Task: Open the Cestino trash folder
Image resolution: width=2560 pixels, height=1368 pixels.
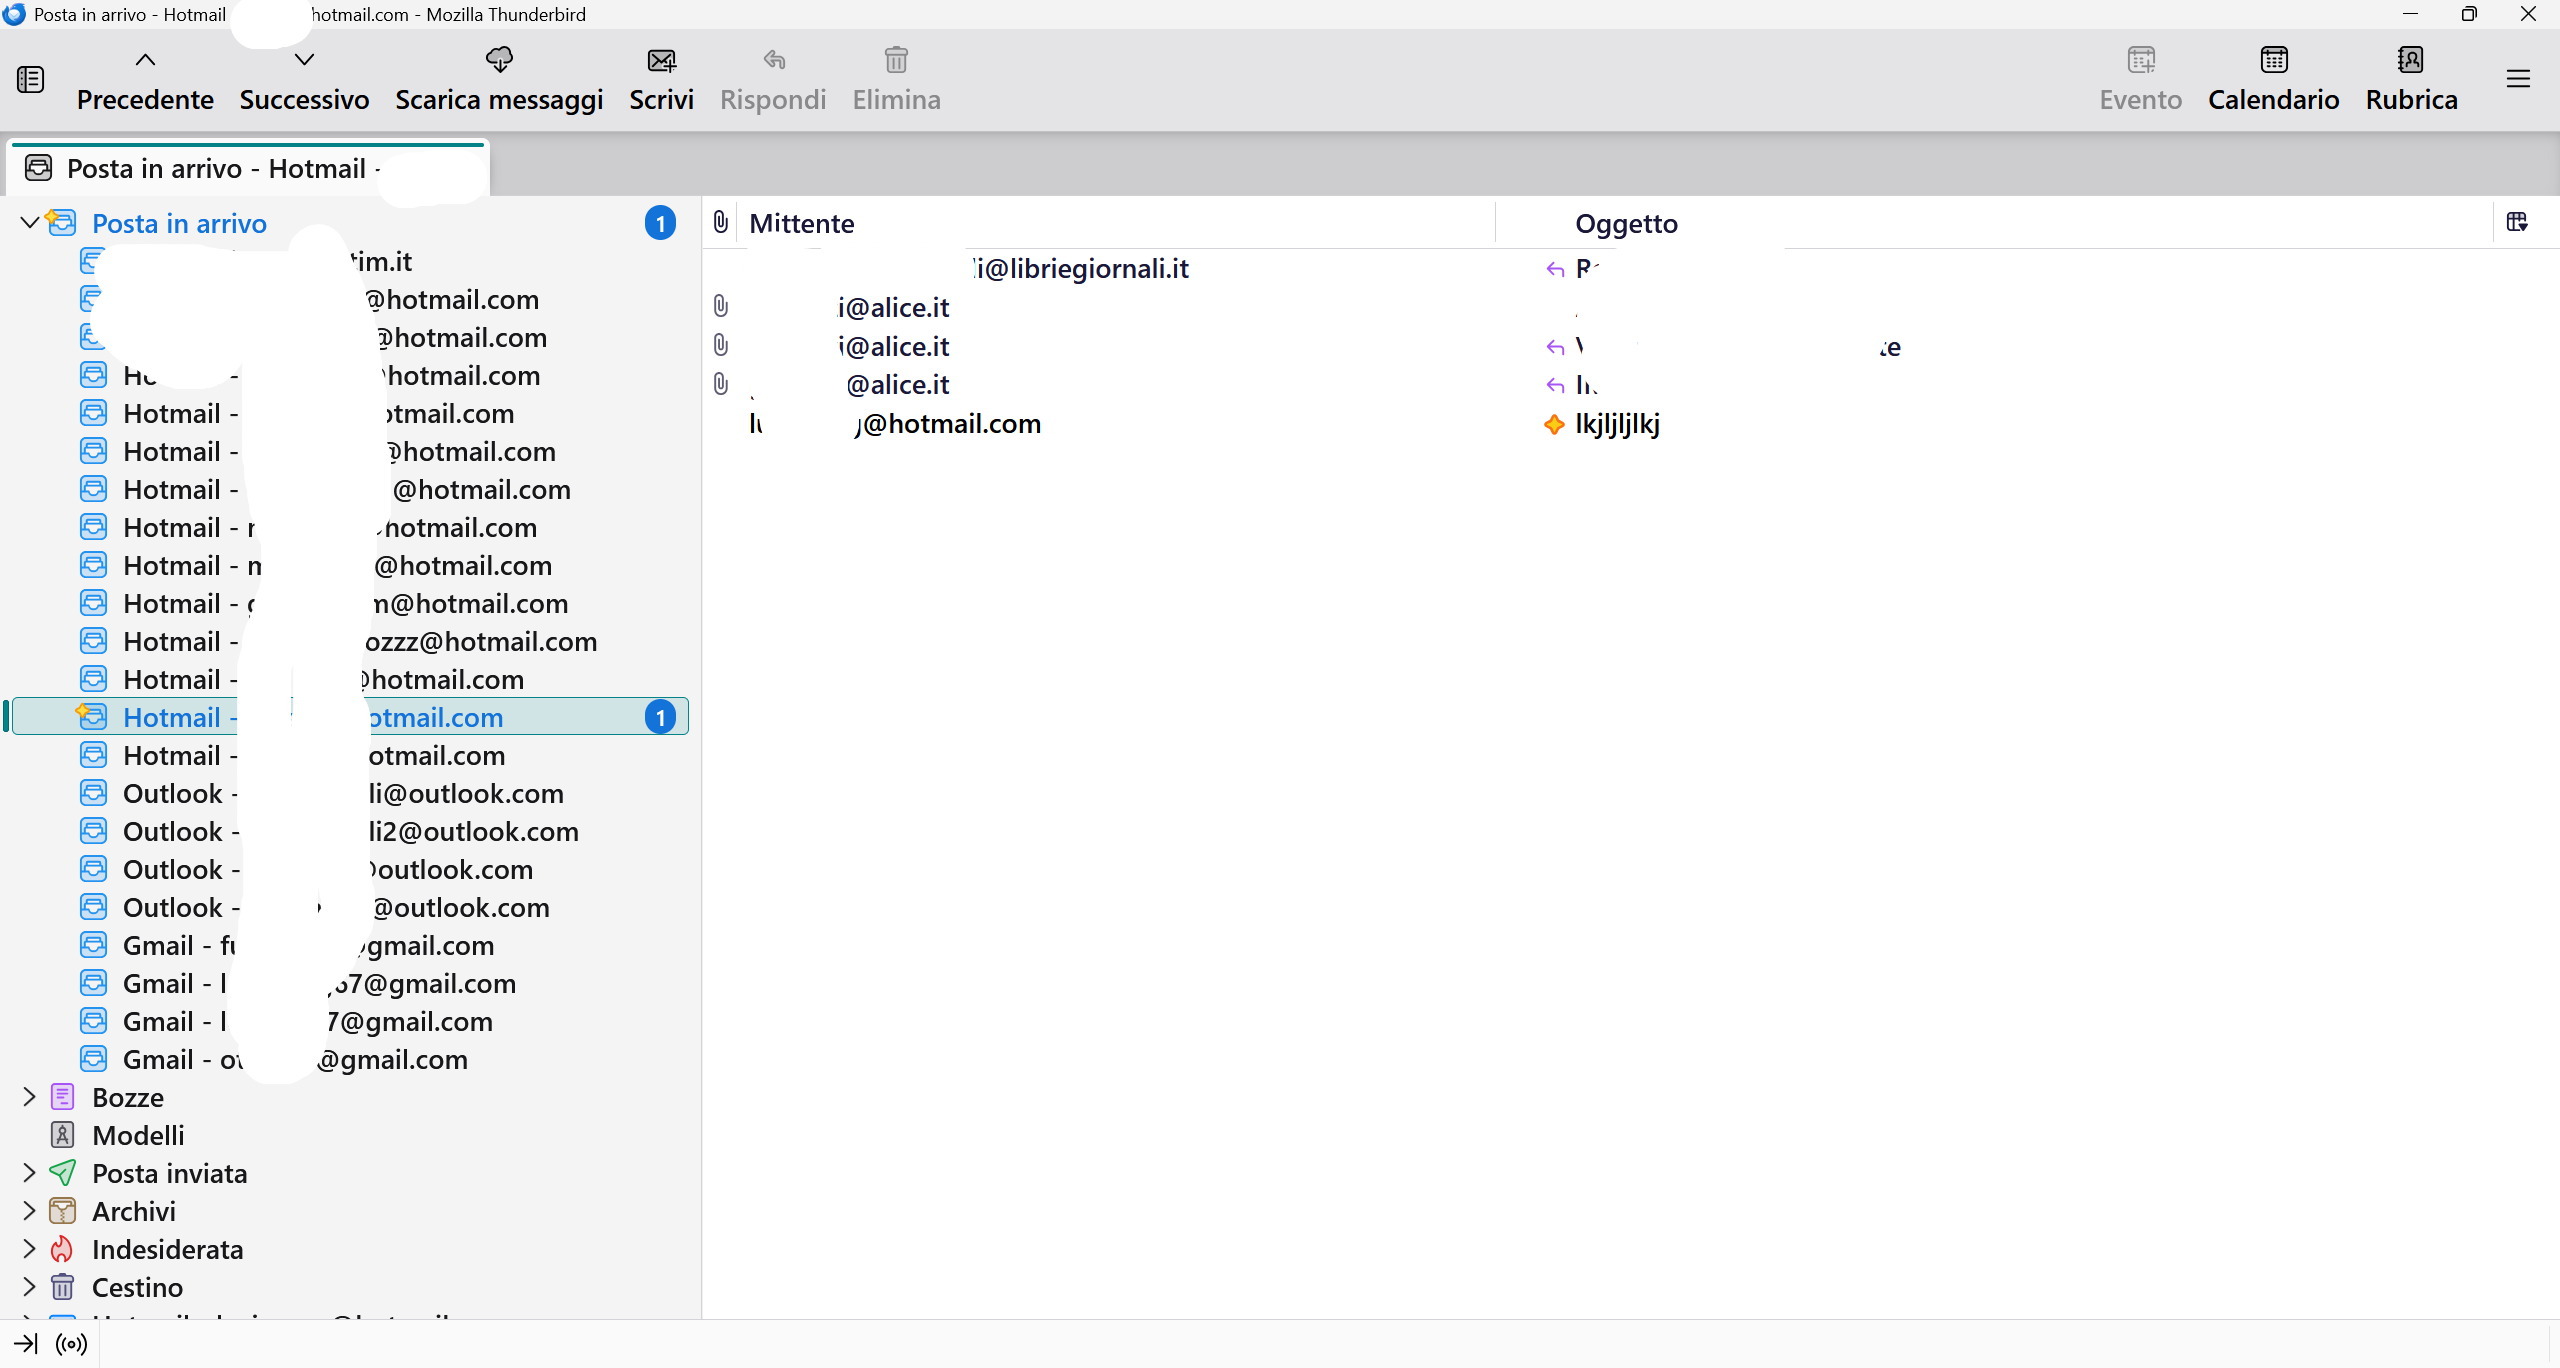Action: tap(137, 1288)
